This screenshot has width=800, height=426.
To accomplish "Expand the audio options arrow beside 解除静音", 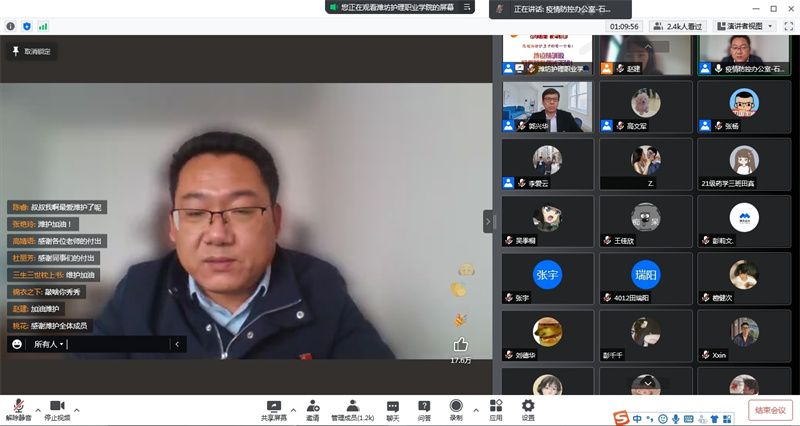I will [38, 410].
